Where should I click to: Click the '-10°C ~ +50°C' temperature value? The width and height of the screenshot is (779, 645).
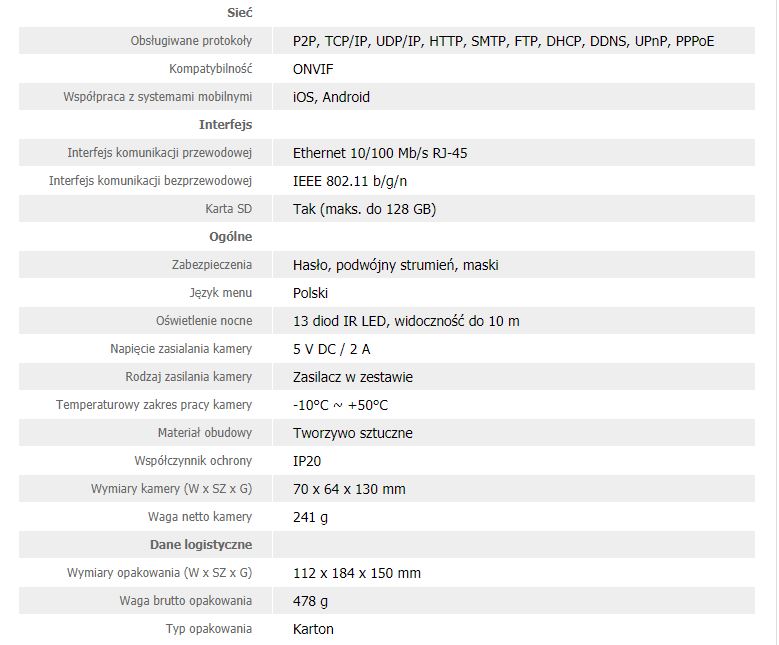pyautogui.click(x=340, y=405)
